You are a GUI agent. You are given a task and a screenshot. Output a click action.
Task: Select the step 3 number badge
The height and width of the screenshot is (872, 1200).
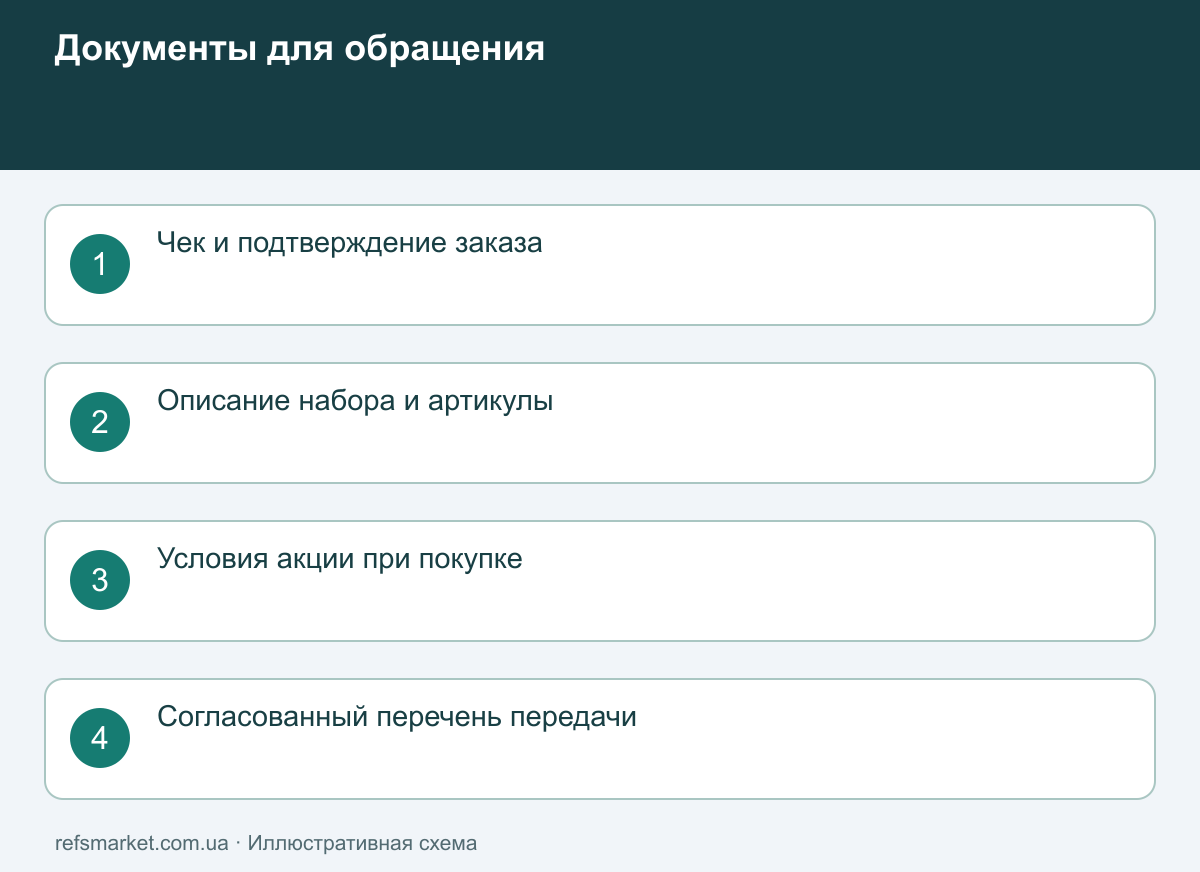[x=100, y=580]
